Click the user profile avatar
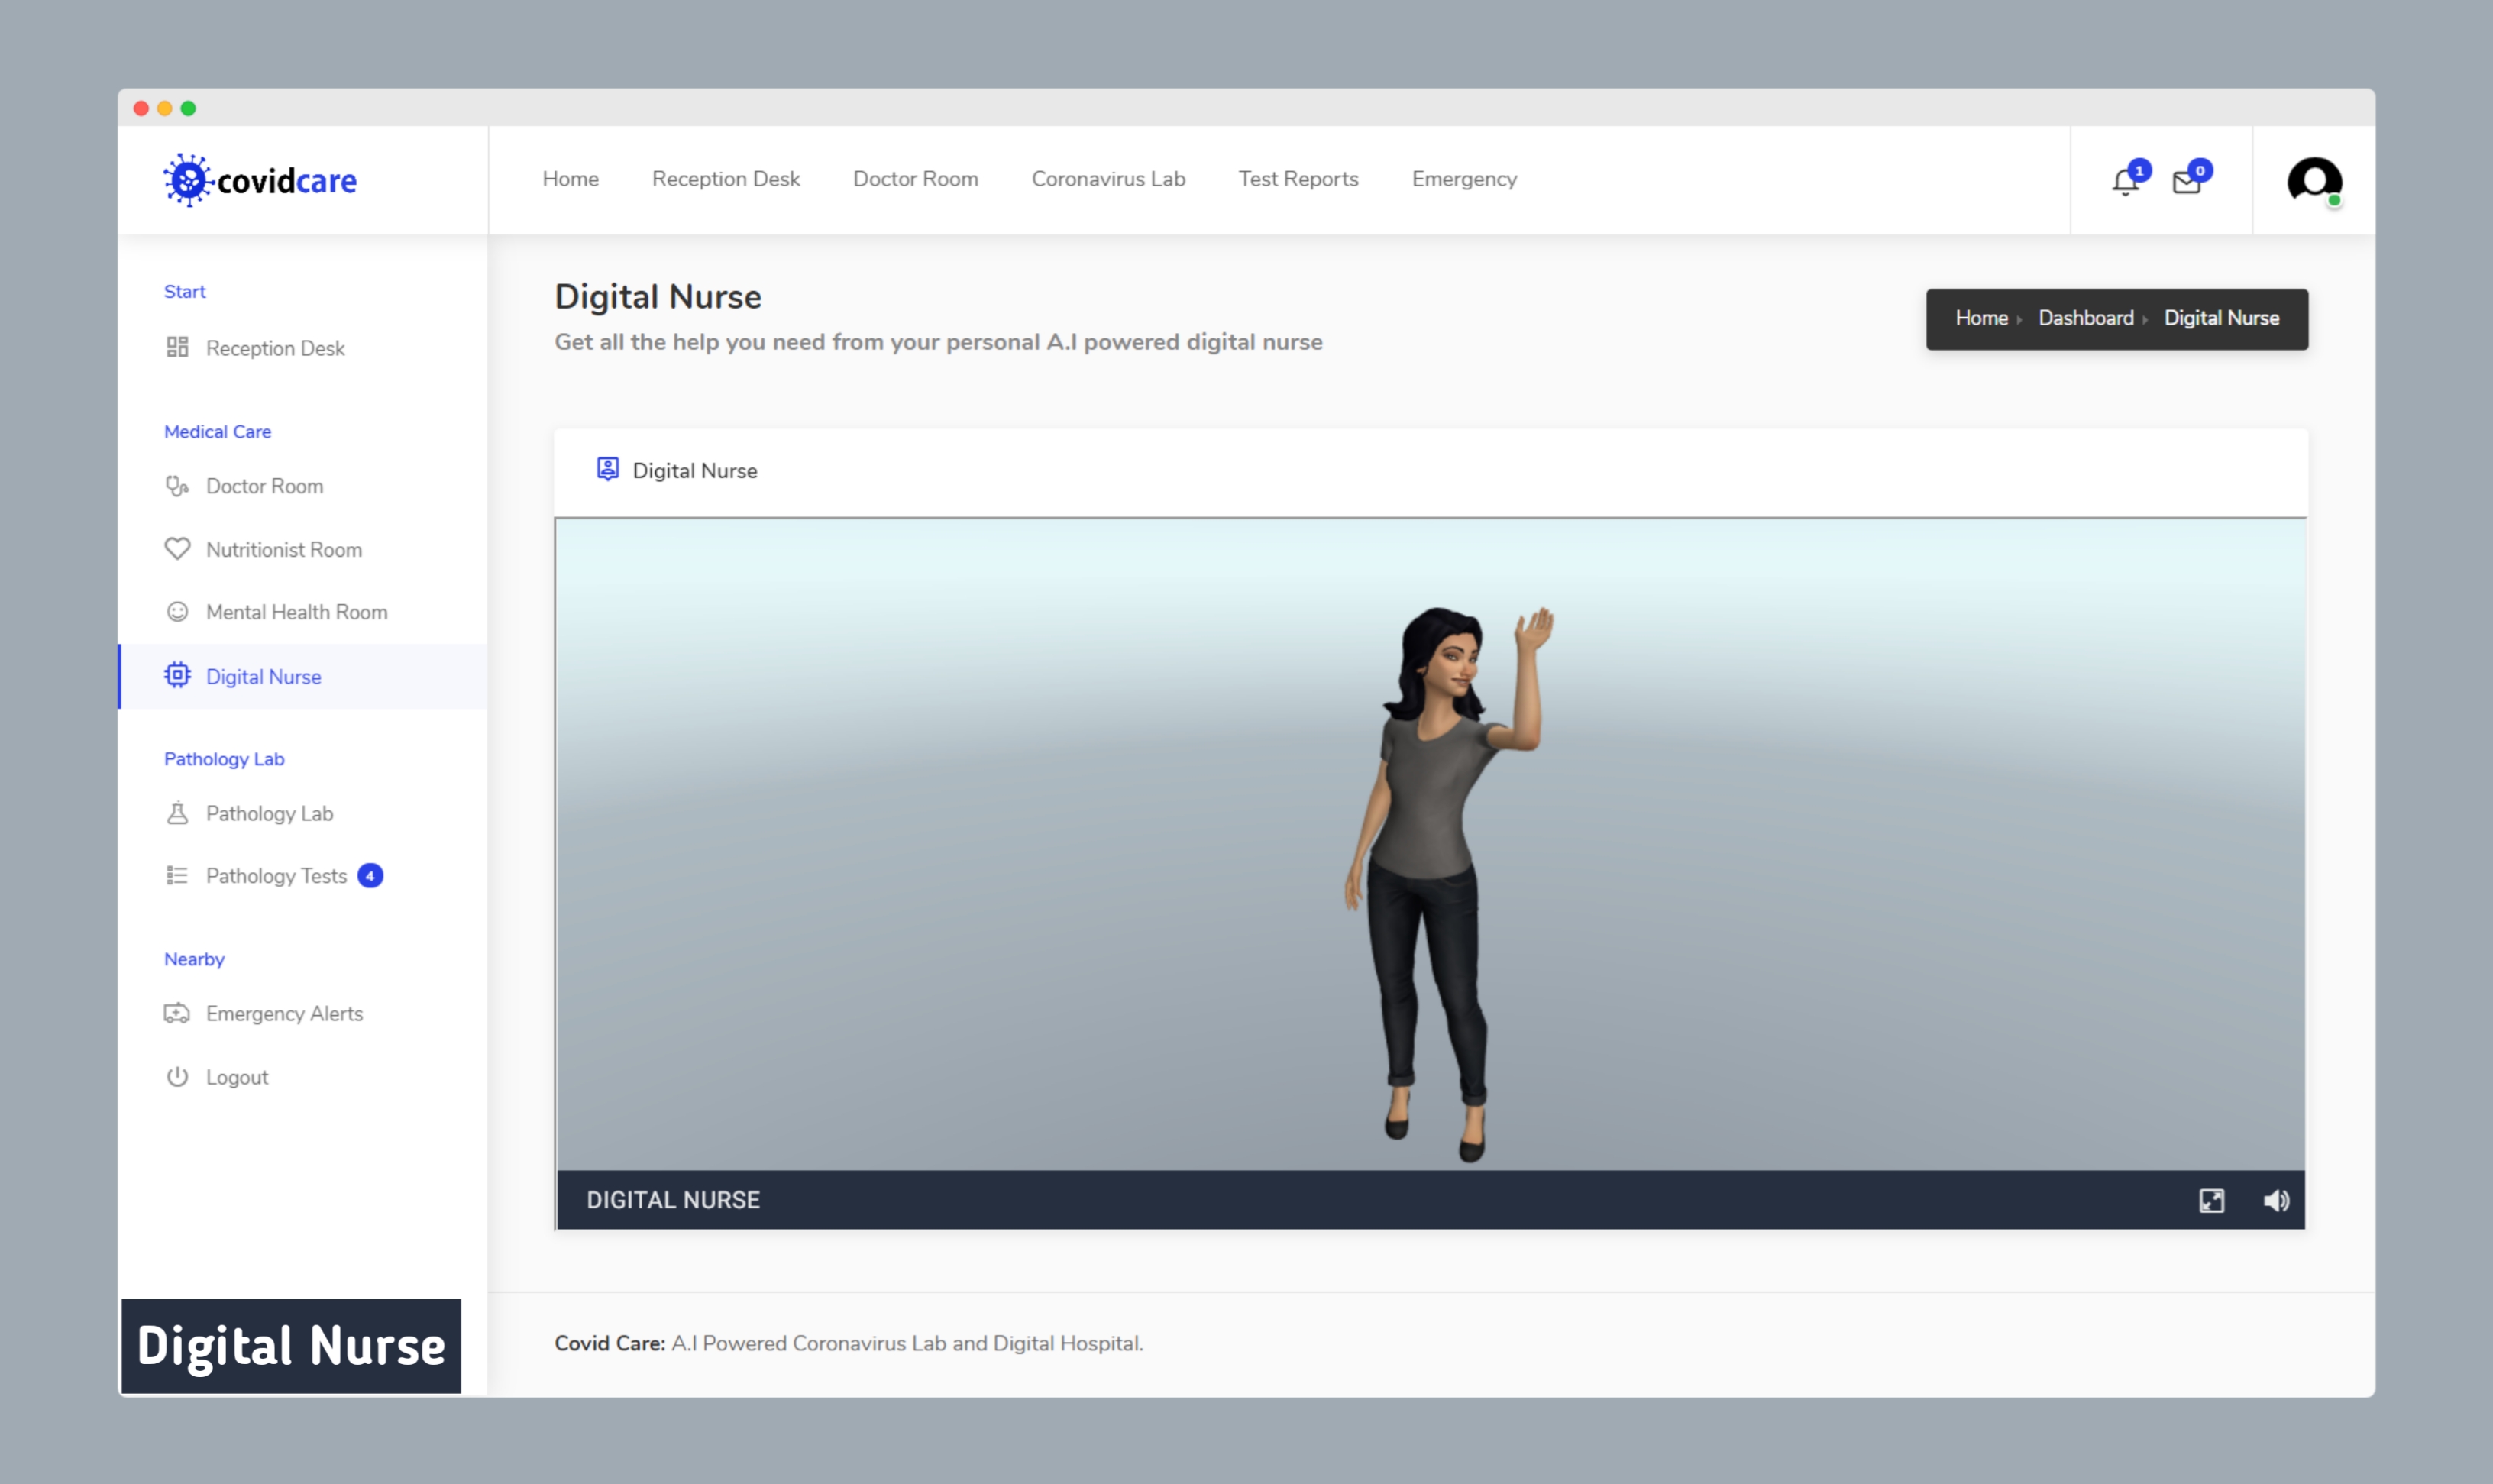 (x=2314, y=181)
